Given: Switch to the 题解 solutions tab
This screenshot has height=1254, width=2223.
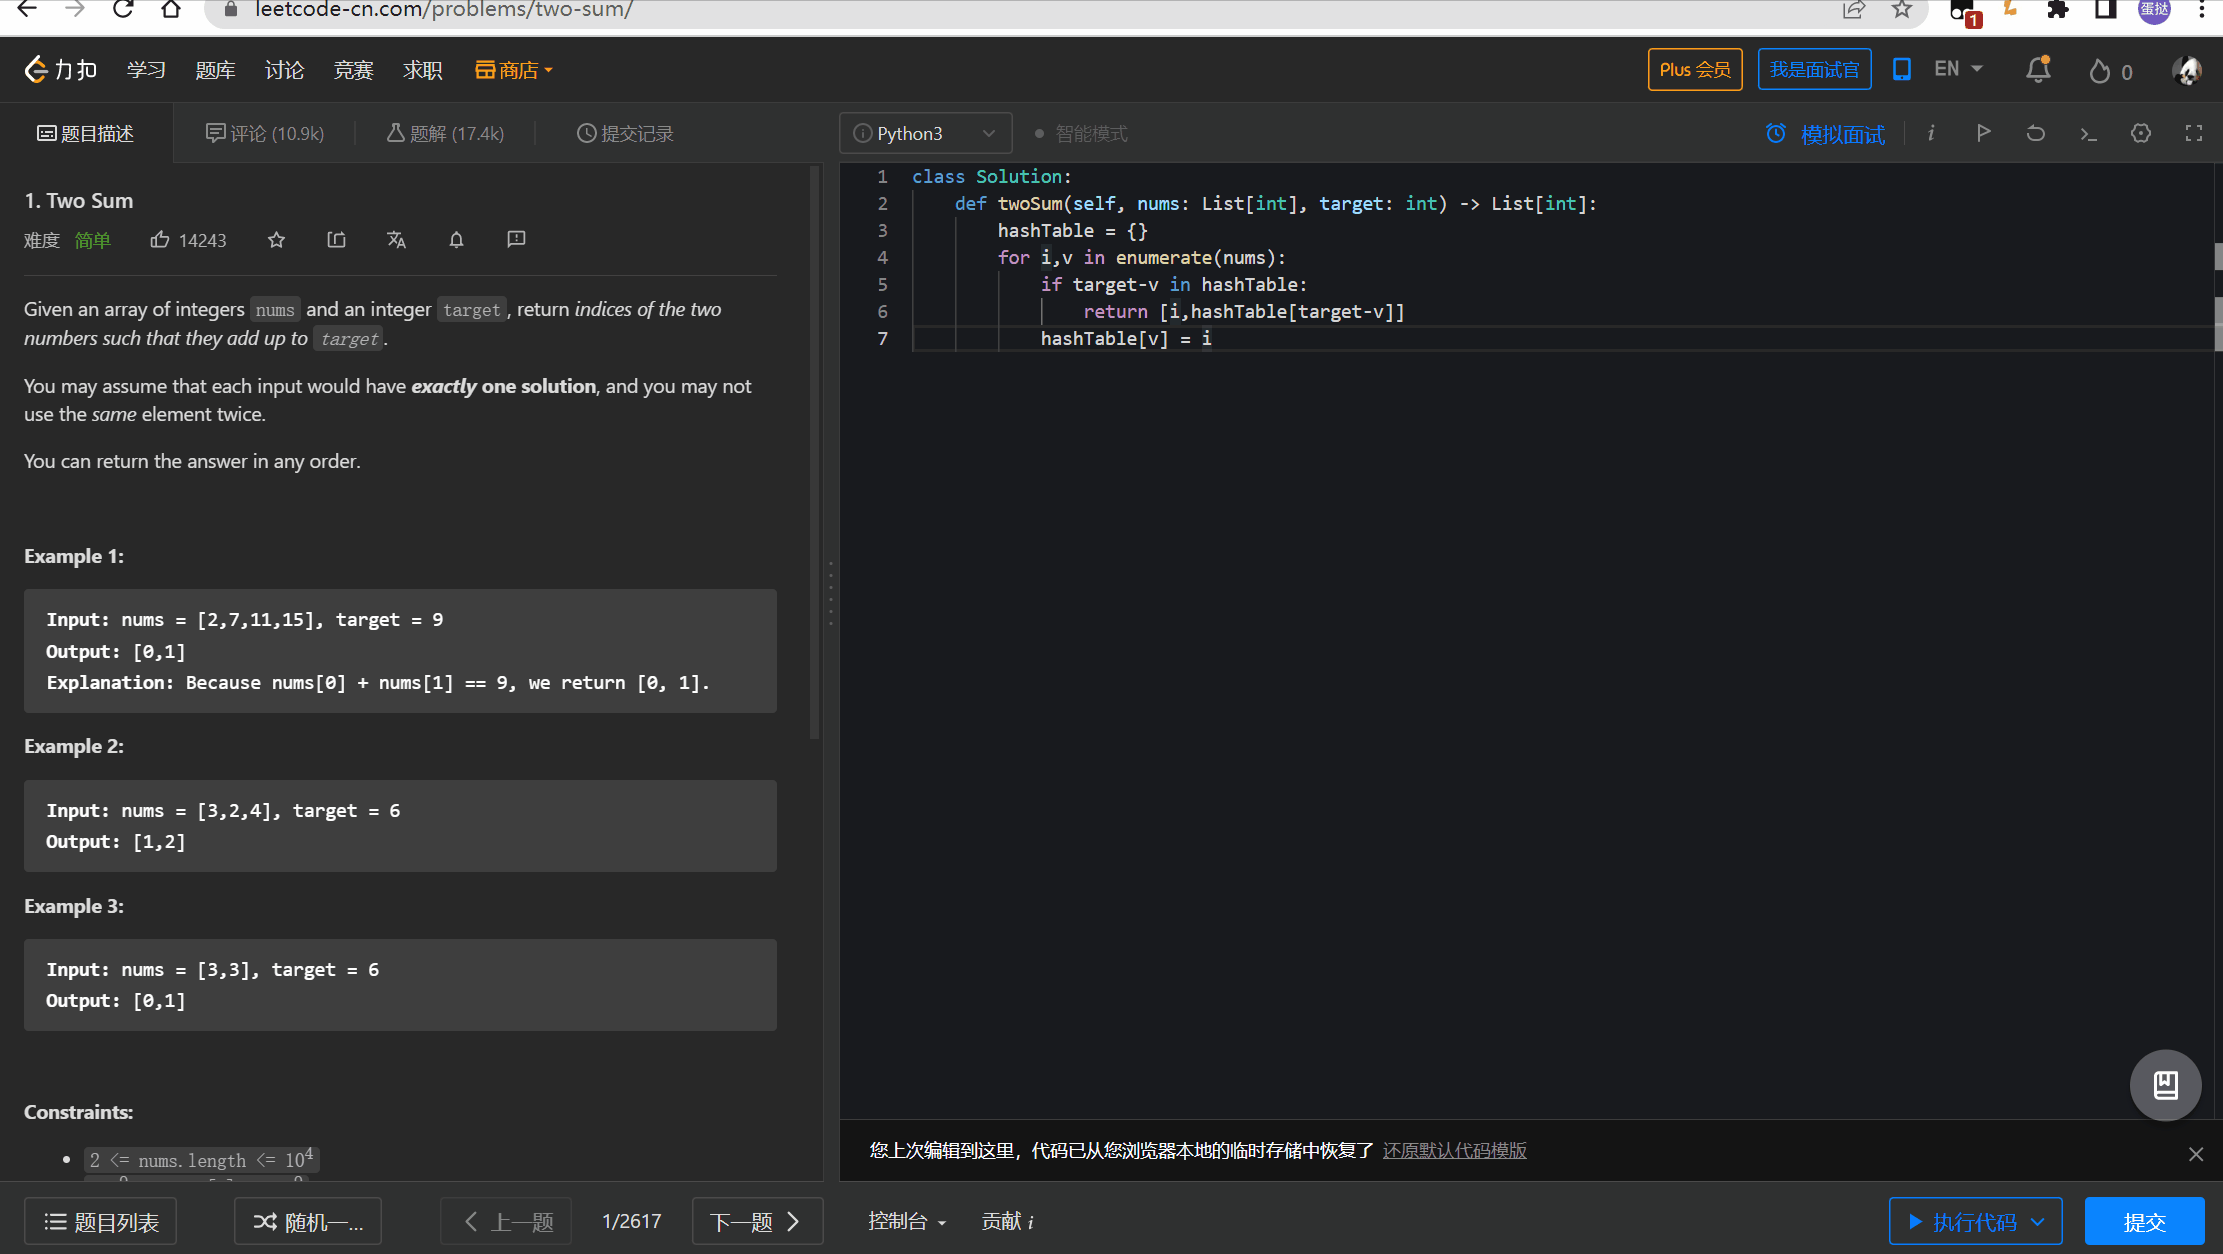Looking at the screenshot, I should 445,133.
